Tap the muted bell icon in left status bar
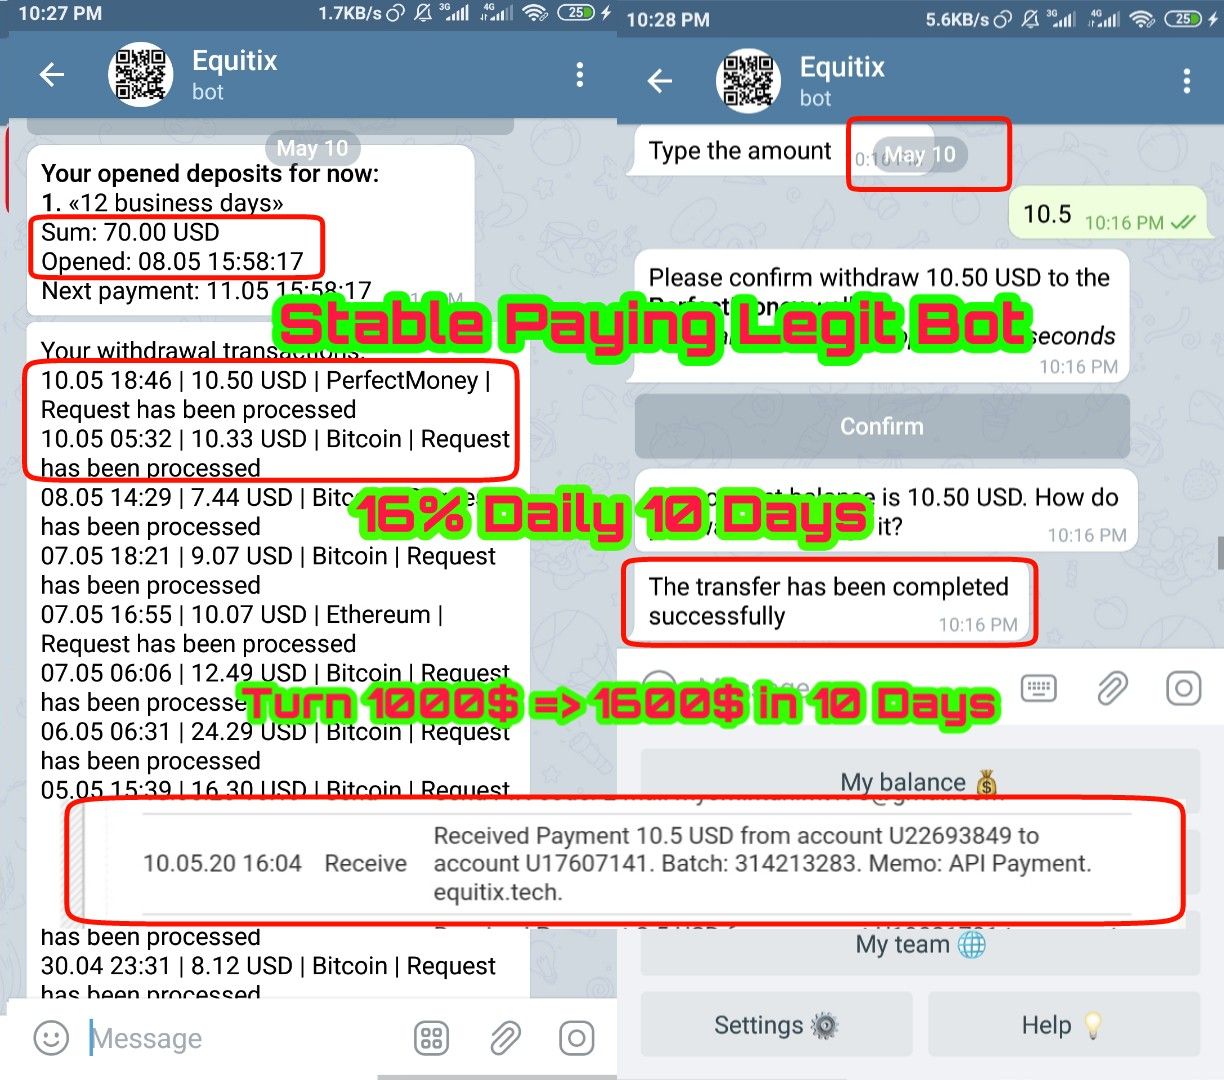This screenshot has height=1080, width=1224. pos(422,13)
